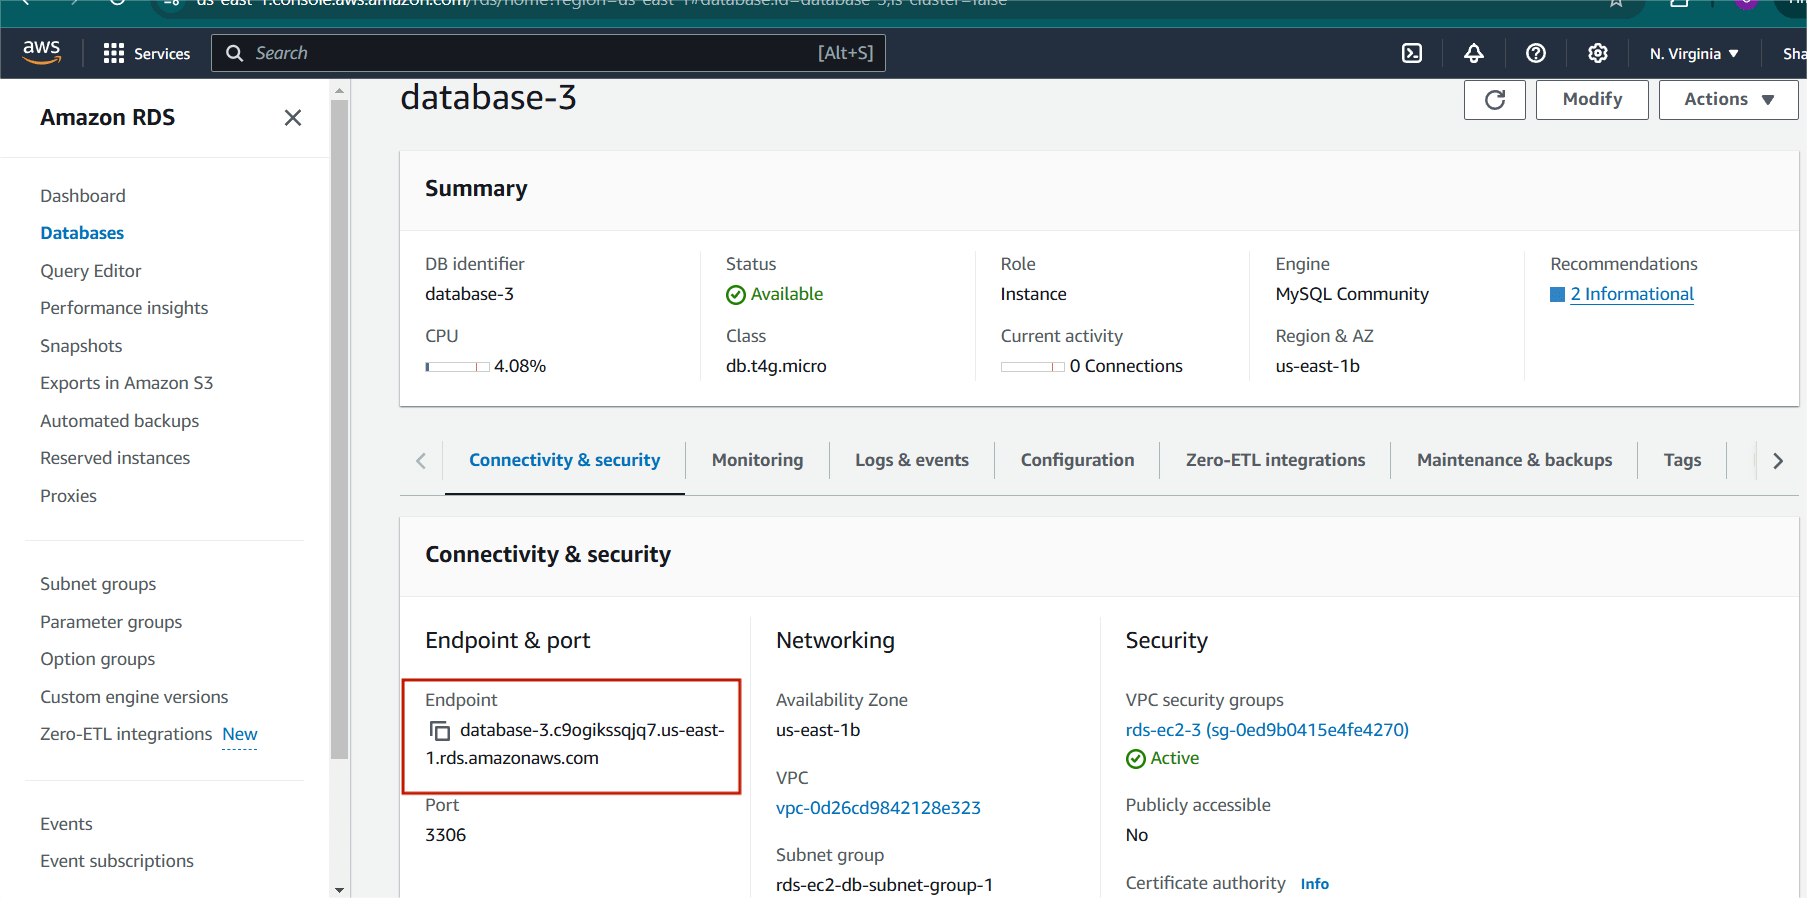Close the Amazon RDS side panel
1807x898 pixels.
point(293,118)
